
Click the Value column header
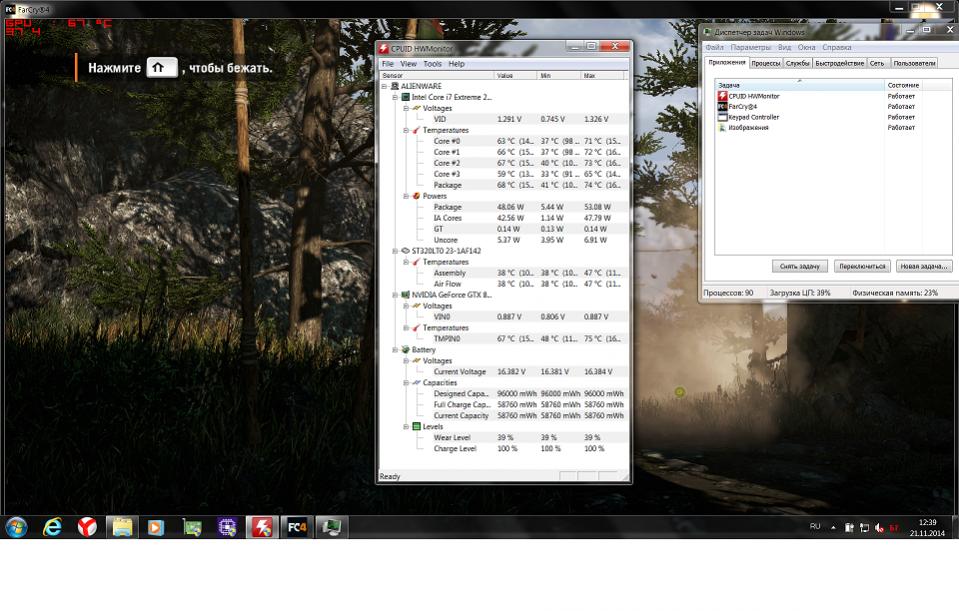[516, 75]
